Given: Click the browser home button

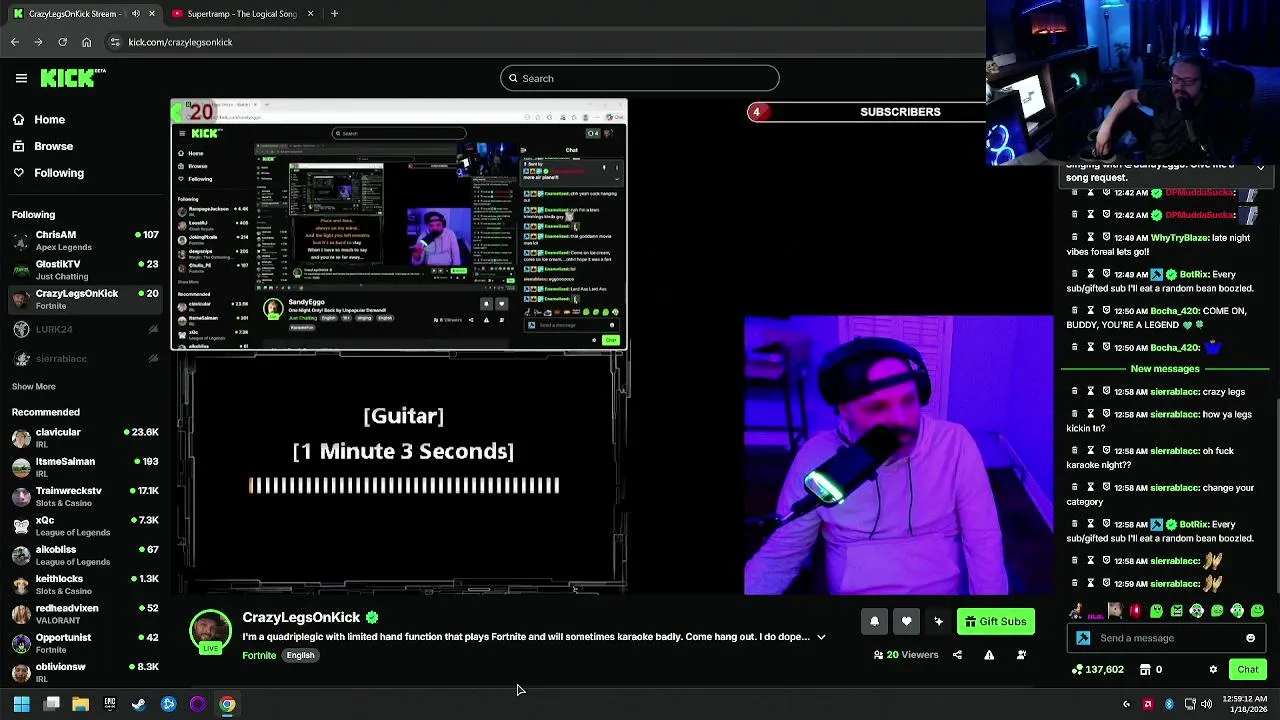Looking at the screenshot, I should pos(86,42).
